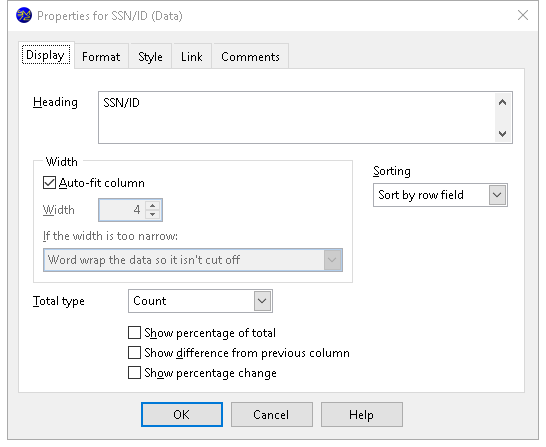Click the Heading box scroll up arrow
Viewport: 546px width, 447px height.
coord(502,102)
